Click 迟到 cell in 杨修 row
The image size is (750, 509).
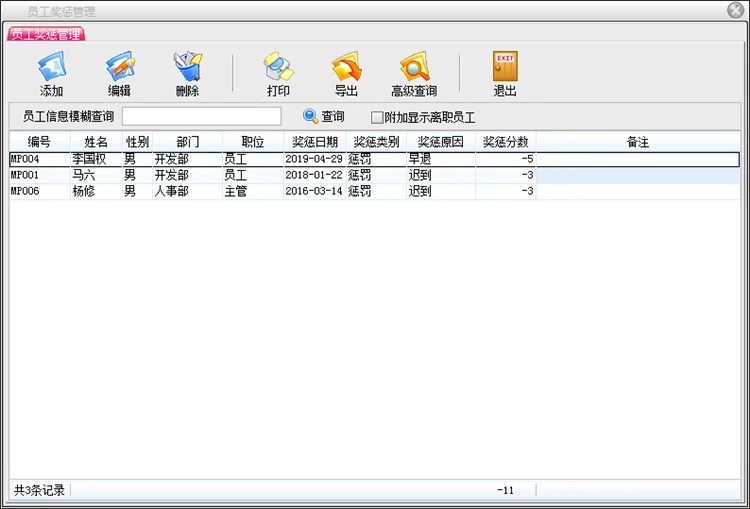click(441, 191)
